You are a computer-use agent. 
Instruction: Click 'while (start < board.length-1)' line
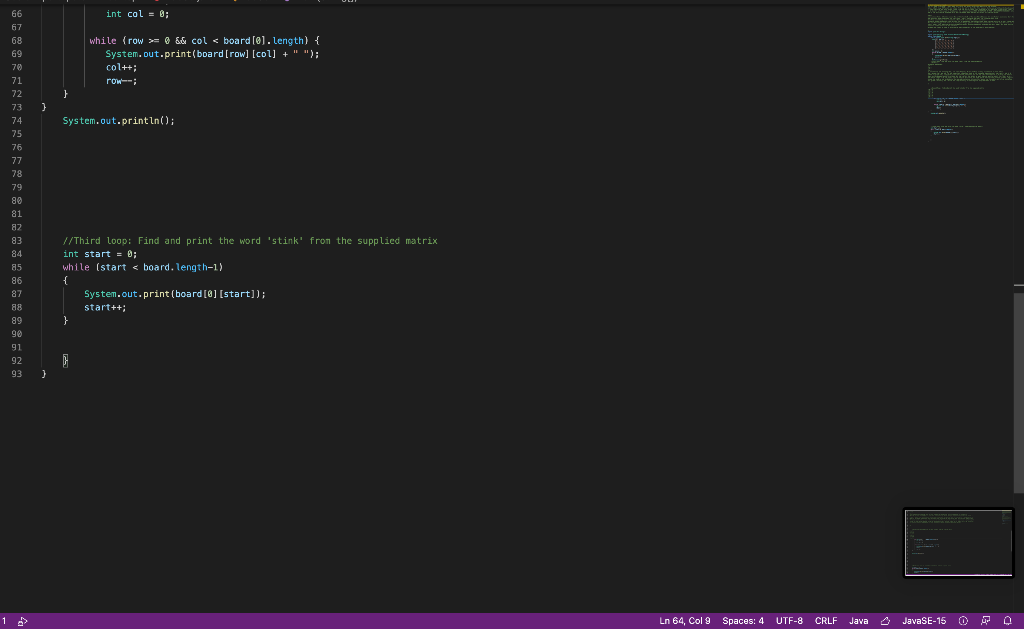(143, 268)
